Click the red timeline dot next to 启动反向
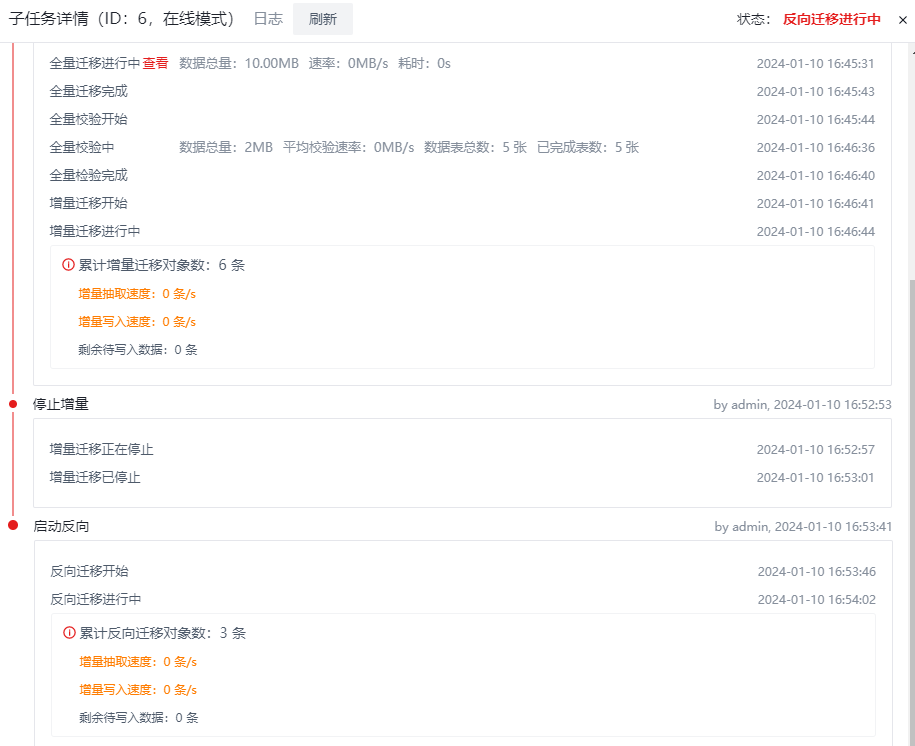 click(11, 524)
